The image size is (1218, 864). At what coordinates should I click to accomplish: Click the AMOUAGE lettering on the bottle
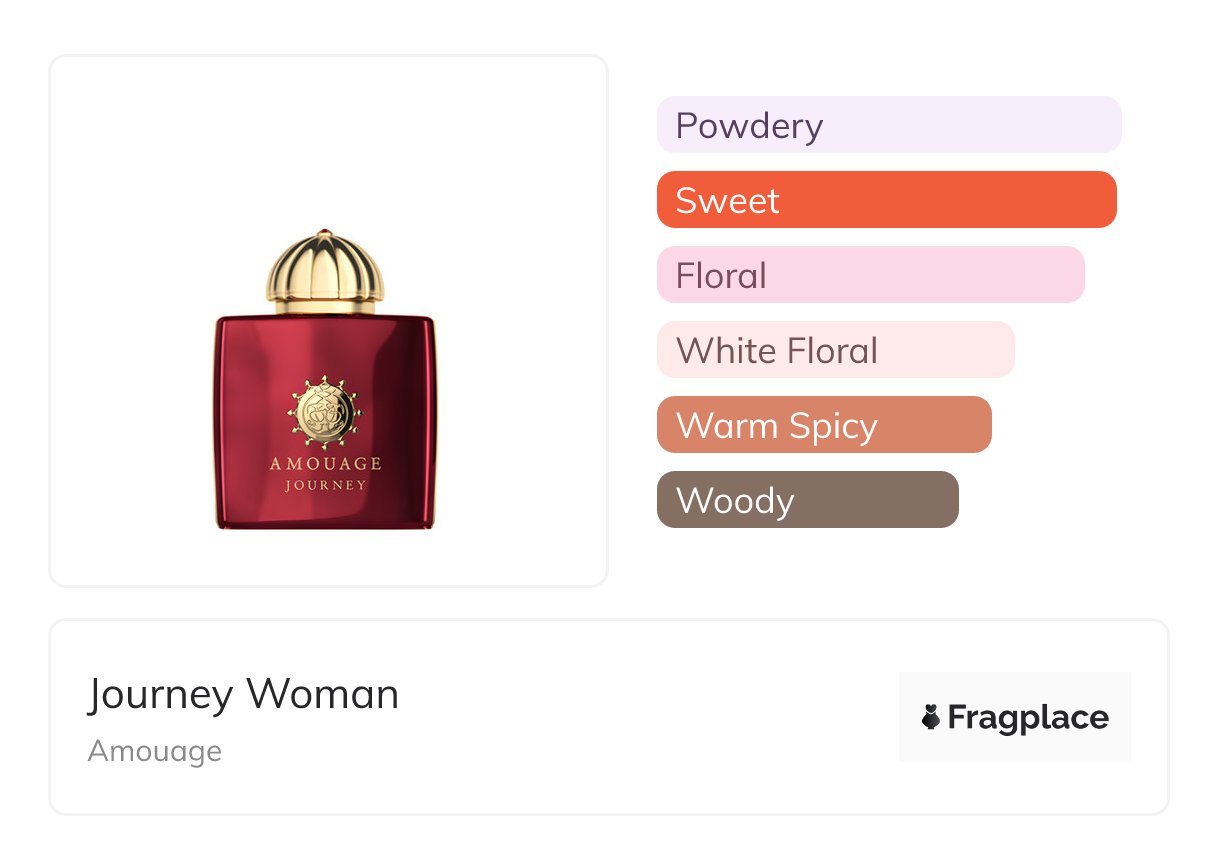point(325,464)
